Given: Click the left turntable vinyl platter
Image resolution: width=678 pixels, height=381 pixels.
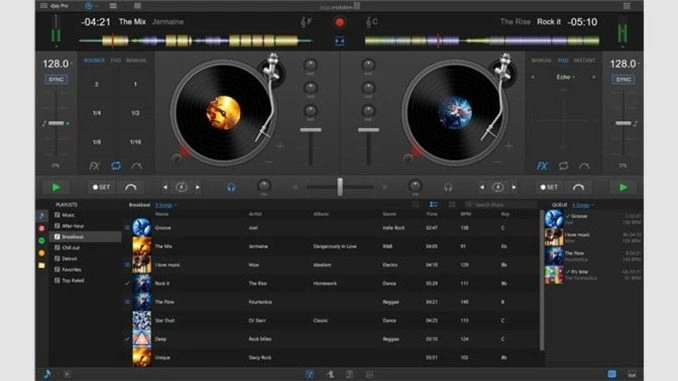Looking at the screenshot, I should (224, 113).
